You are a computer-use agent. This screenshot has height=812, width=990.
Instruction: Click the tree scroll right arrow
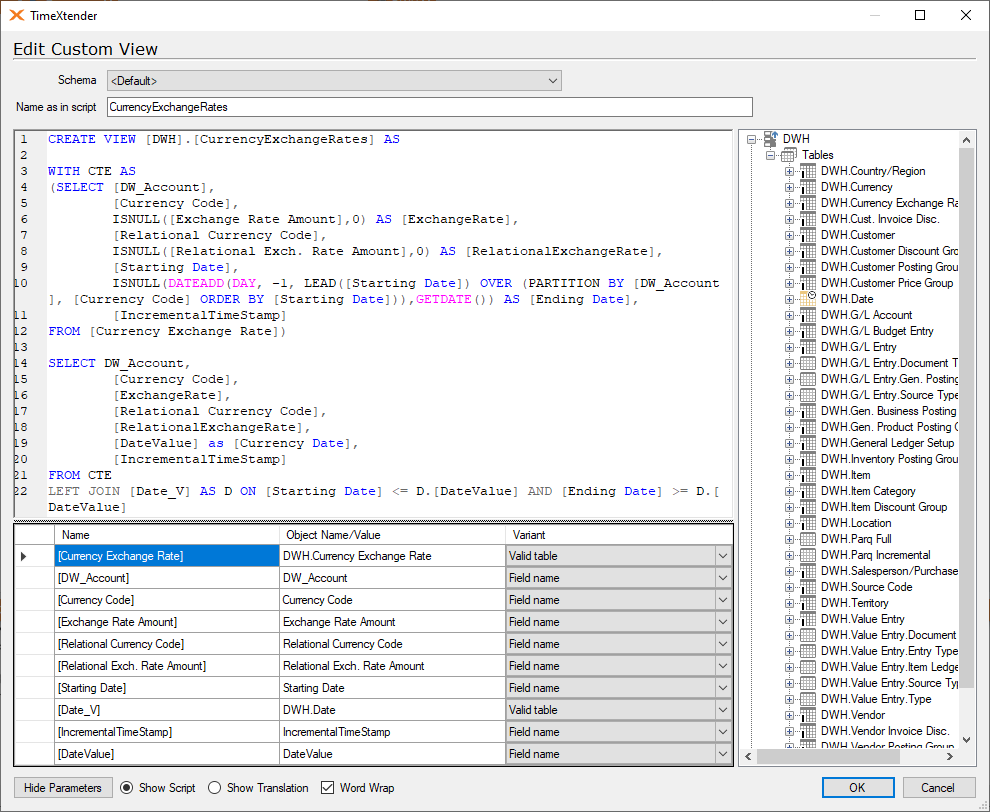coord(950,756)
